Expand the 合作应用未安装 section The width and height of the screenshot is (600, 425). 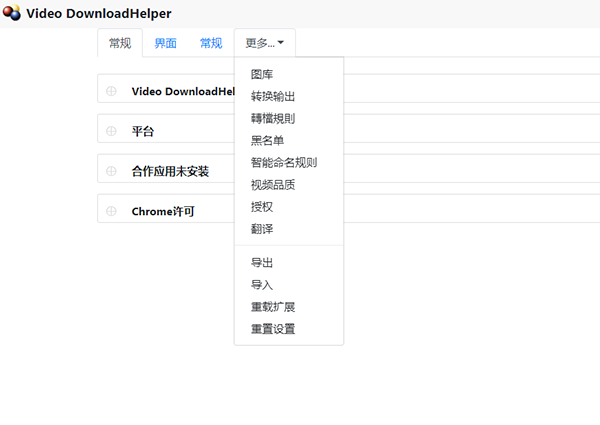coord(111,171)
